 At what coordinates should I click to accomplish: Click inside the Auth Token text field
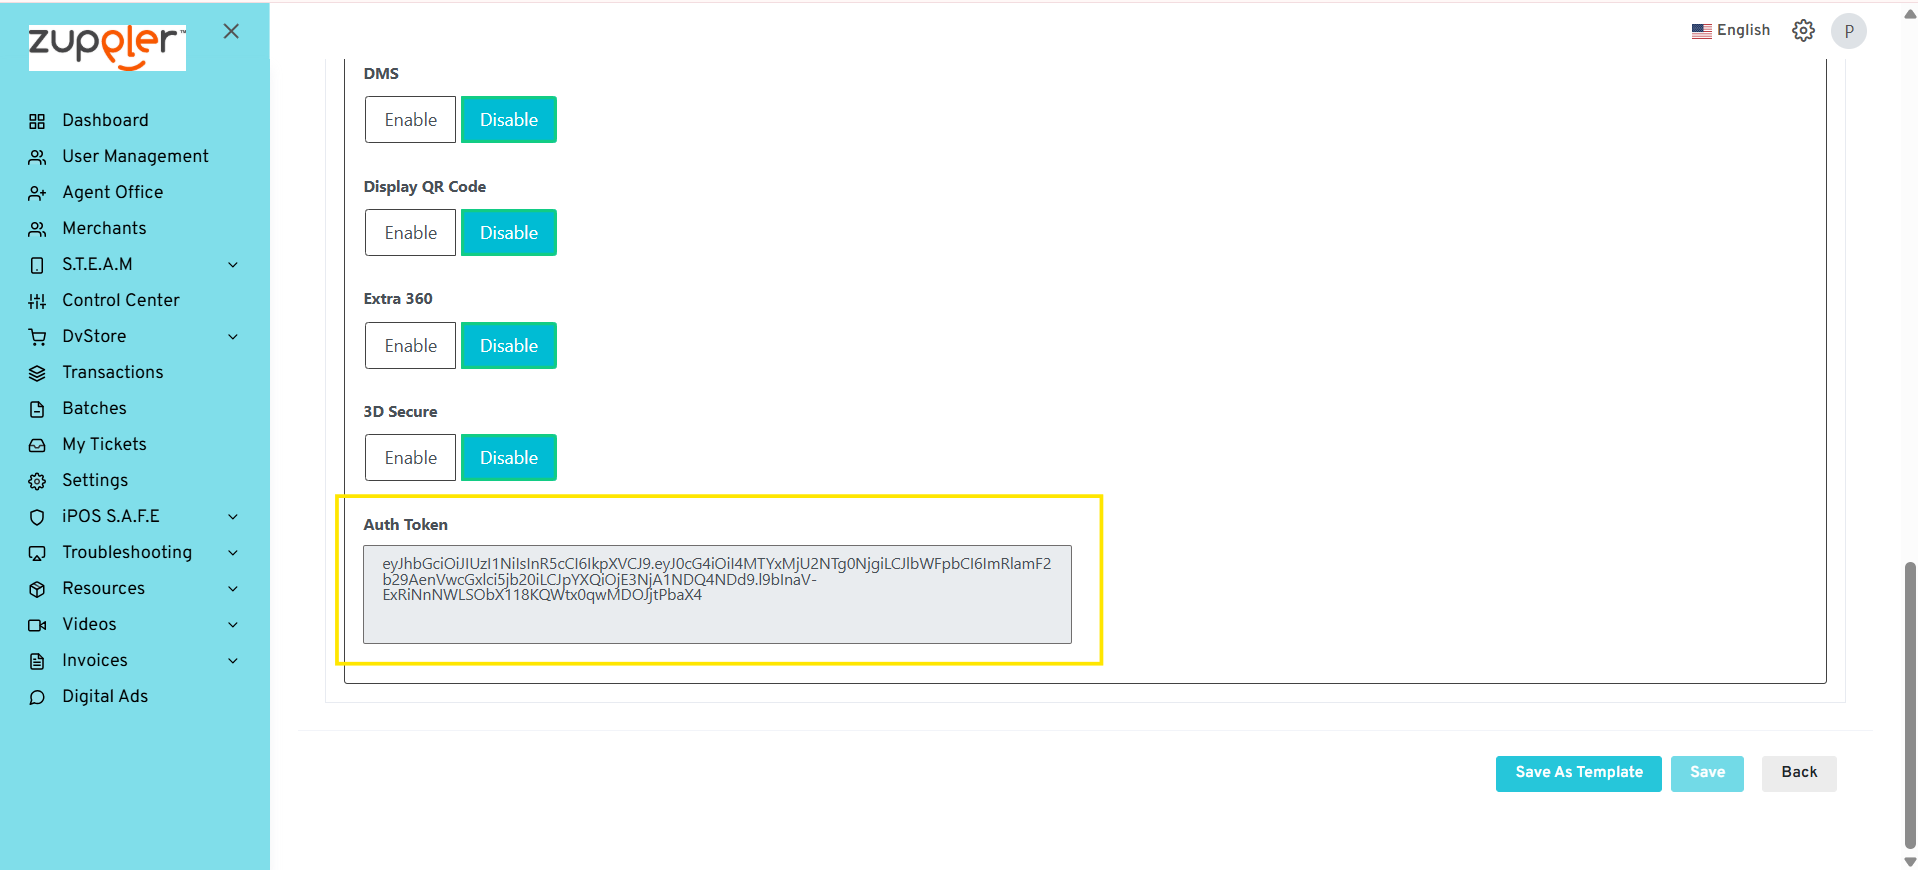click(717, 594)
